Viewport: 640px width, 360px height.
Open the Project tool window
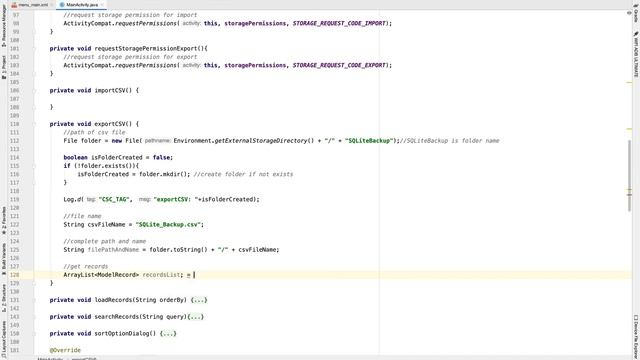[x=4, y=67]
